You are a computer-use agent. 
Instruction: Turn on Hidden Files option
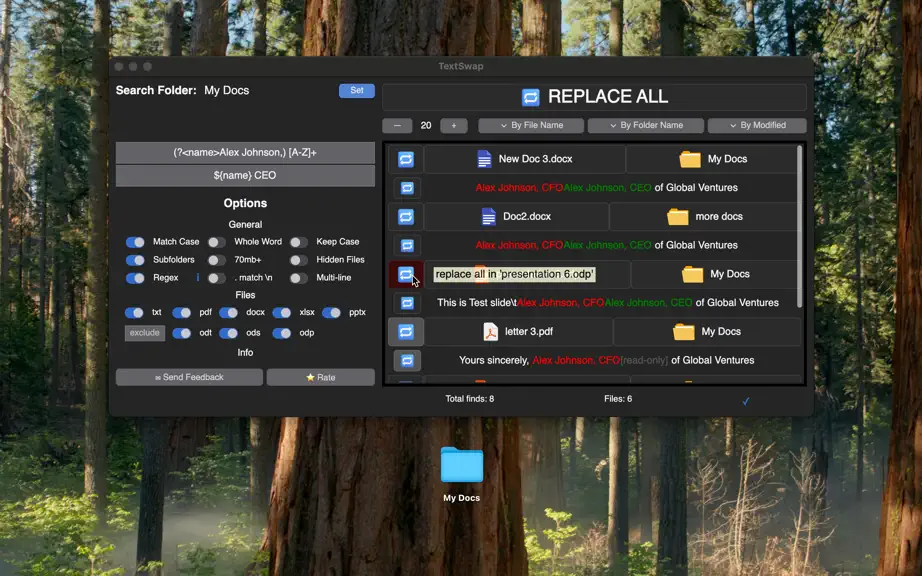298,260
